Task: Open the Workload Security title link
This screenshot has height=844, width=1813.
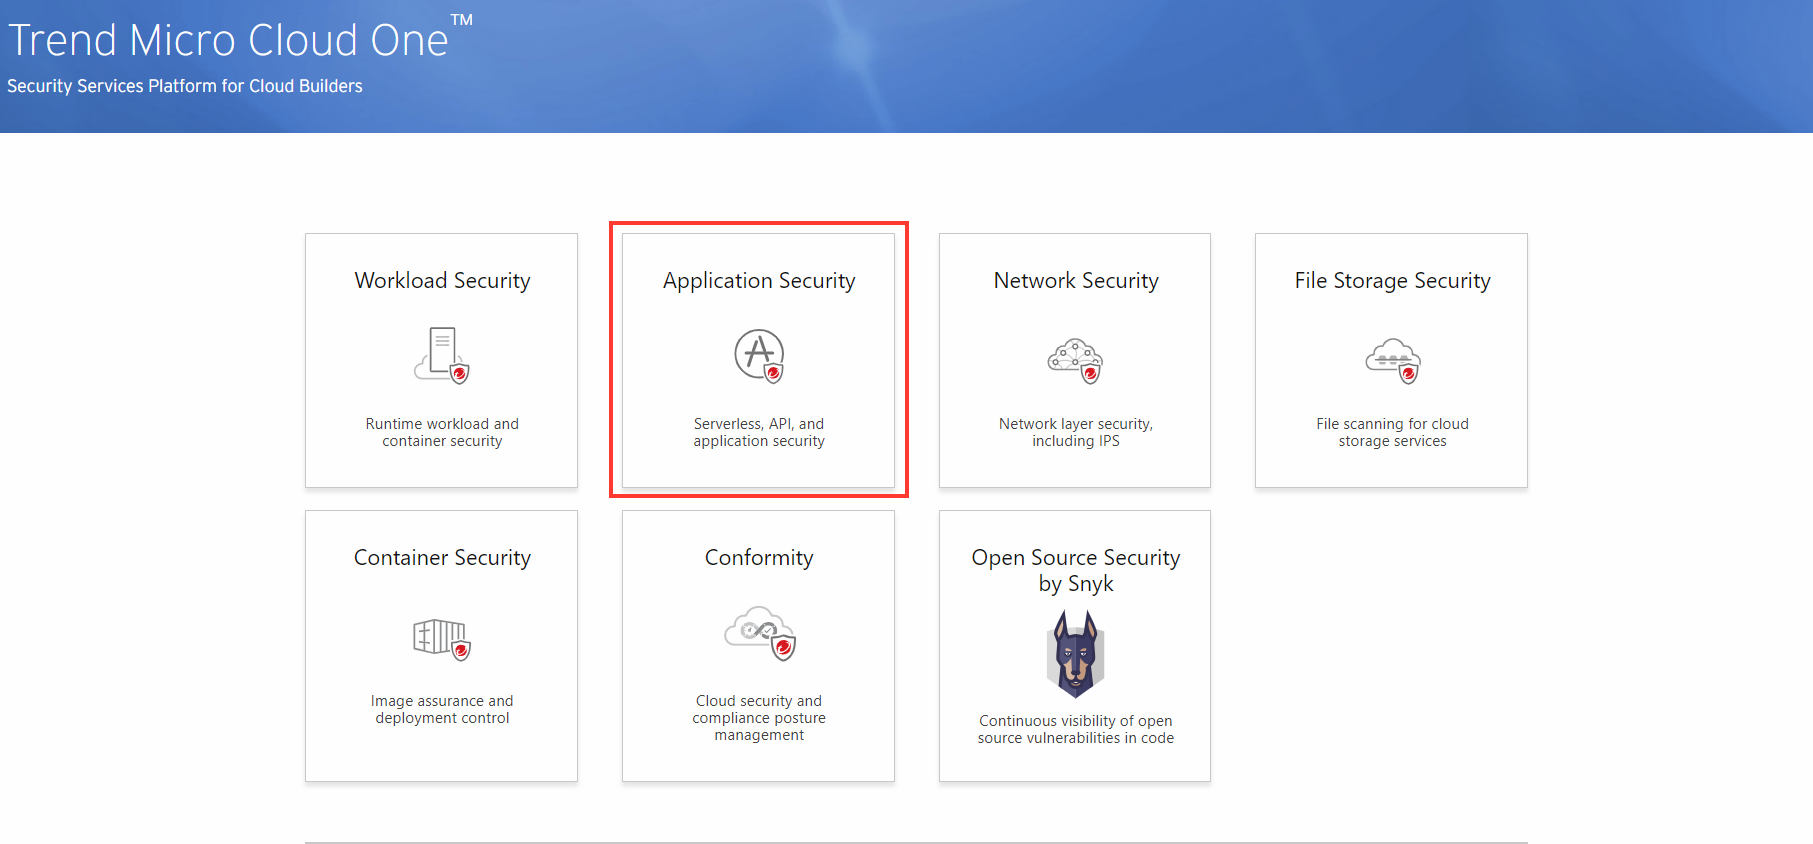Action: coord(442,281)
